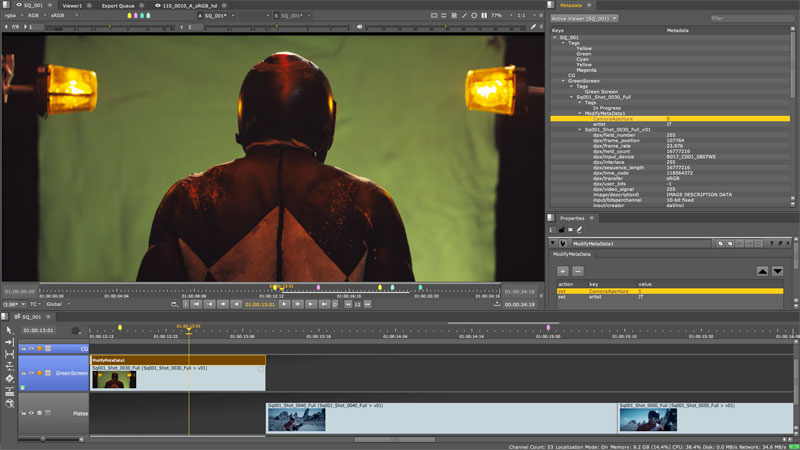Click the lock icon in Properties toolbar
This screenshot has height=450, width=800.
tap(562, 230)
